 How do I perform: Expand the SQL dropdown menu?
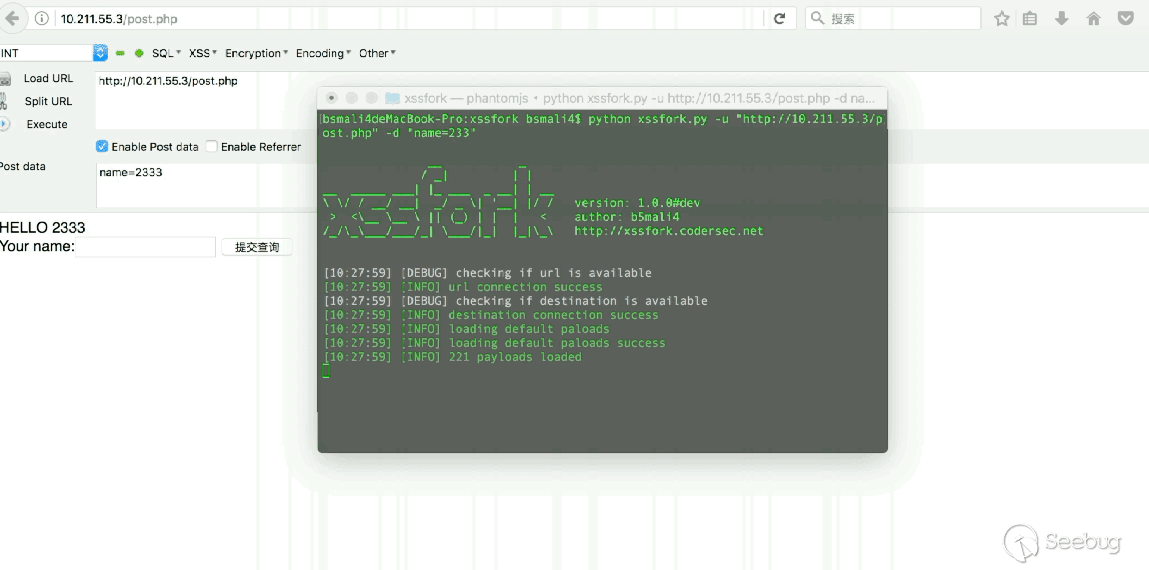pyautogui.click(x=166, y=53)
